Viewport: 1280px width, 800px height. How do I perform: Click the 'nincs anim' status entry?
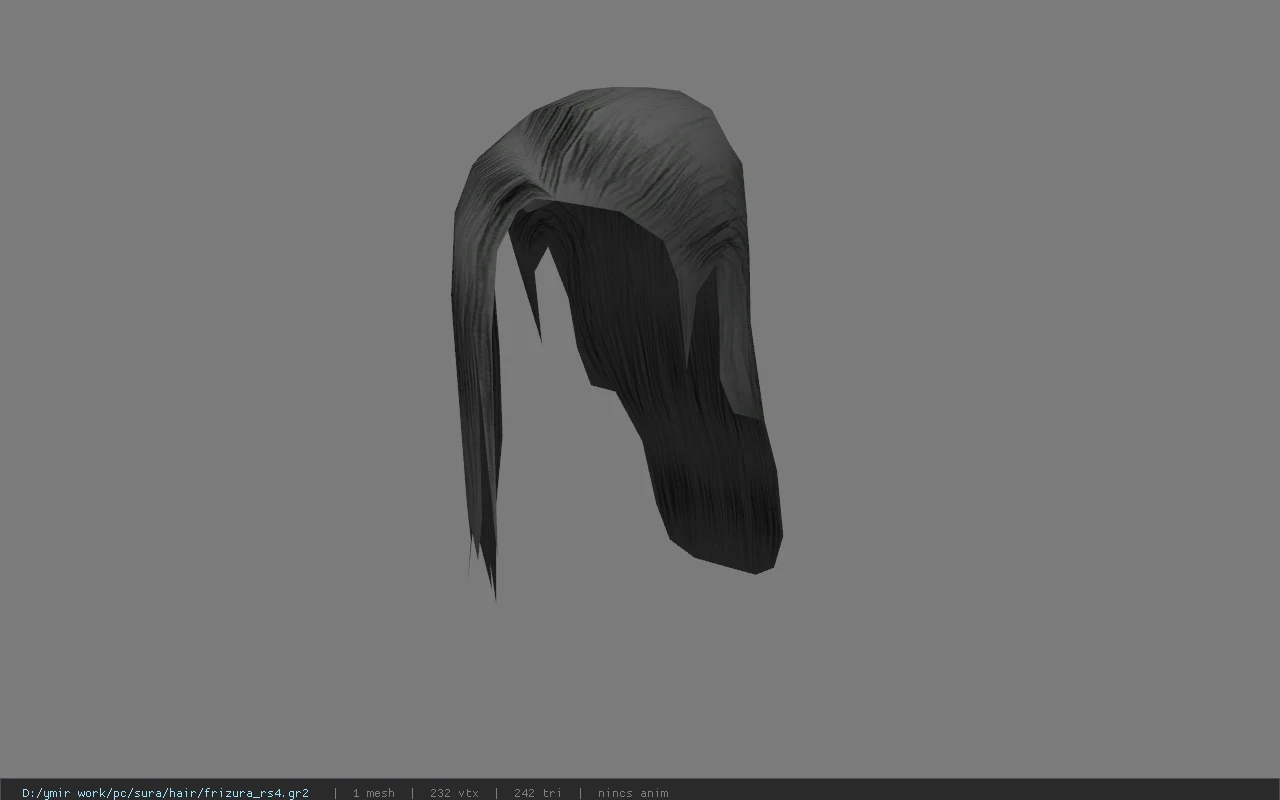(x=633, y=793)
